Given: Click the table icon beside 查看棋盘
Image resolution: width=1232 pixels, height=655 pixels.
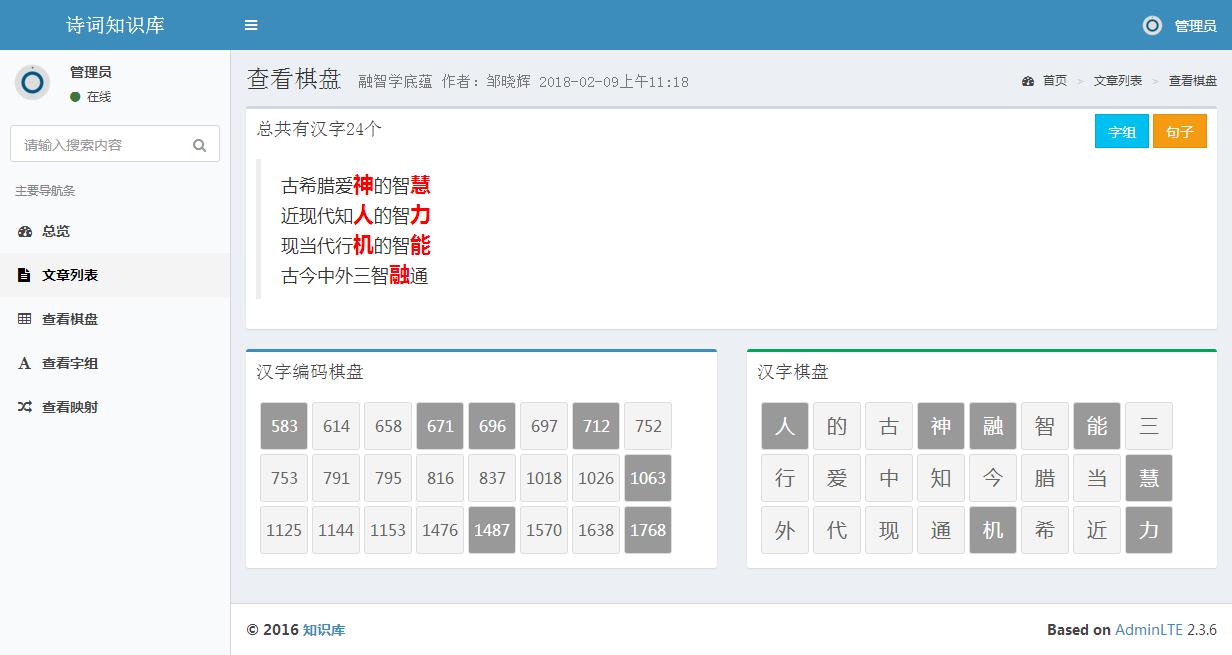Looking at the screenshot, I should [25, 319].
